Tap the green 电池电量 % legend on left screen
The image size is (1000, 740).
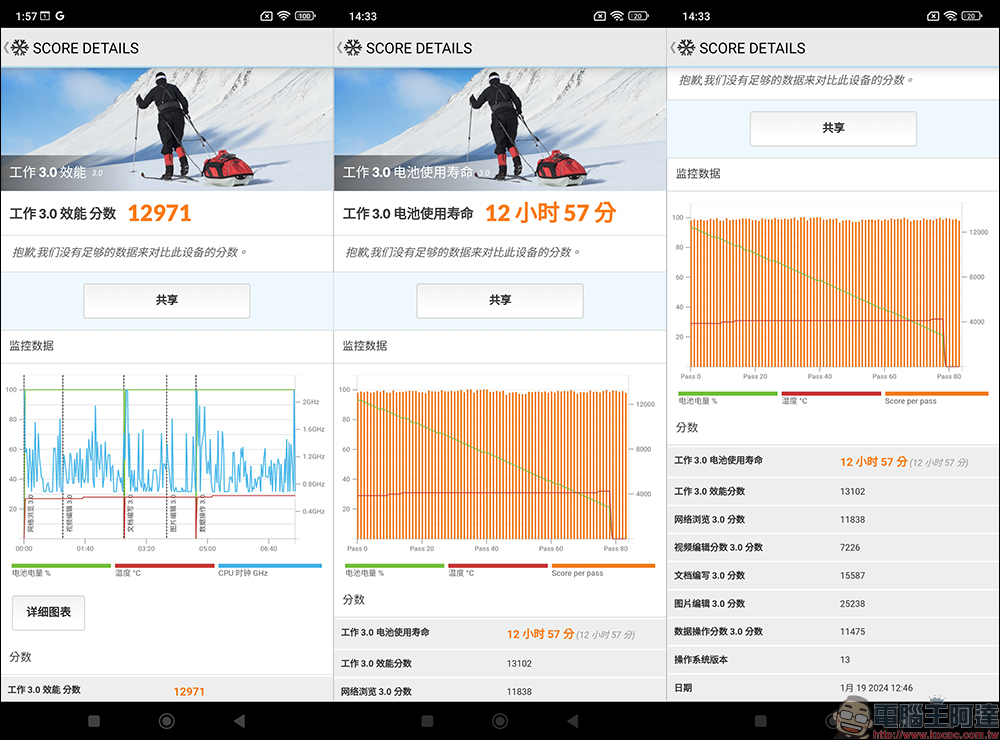(61, 570)
